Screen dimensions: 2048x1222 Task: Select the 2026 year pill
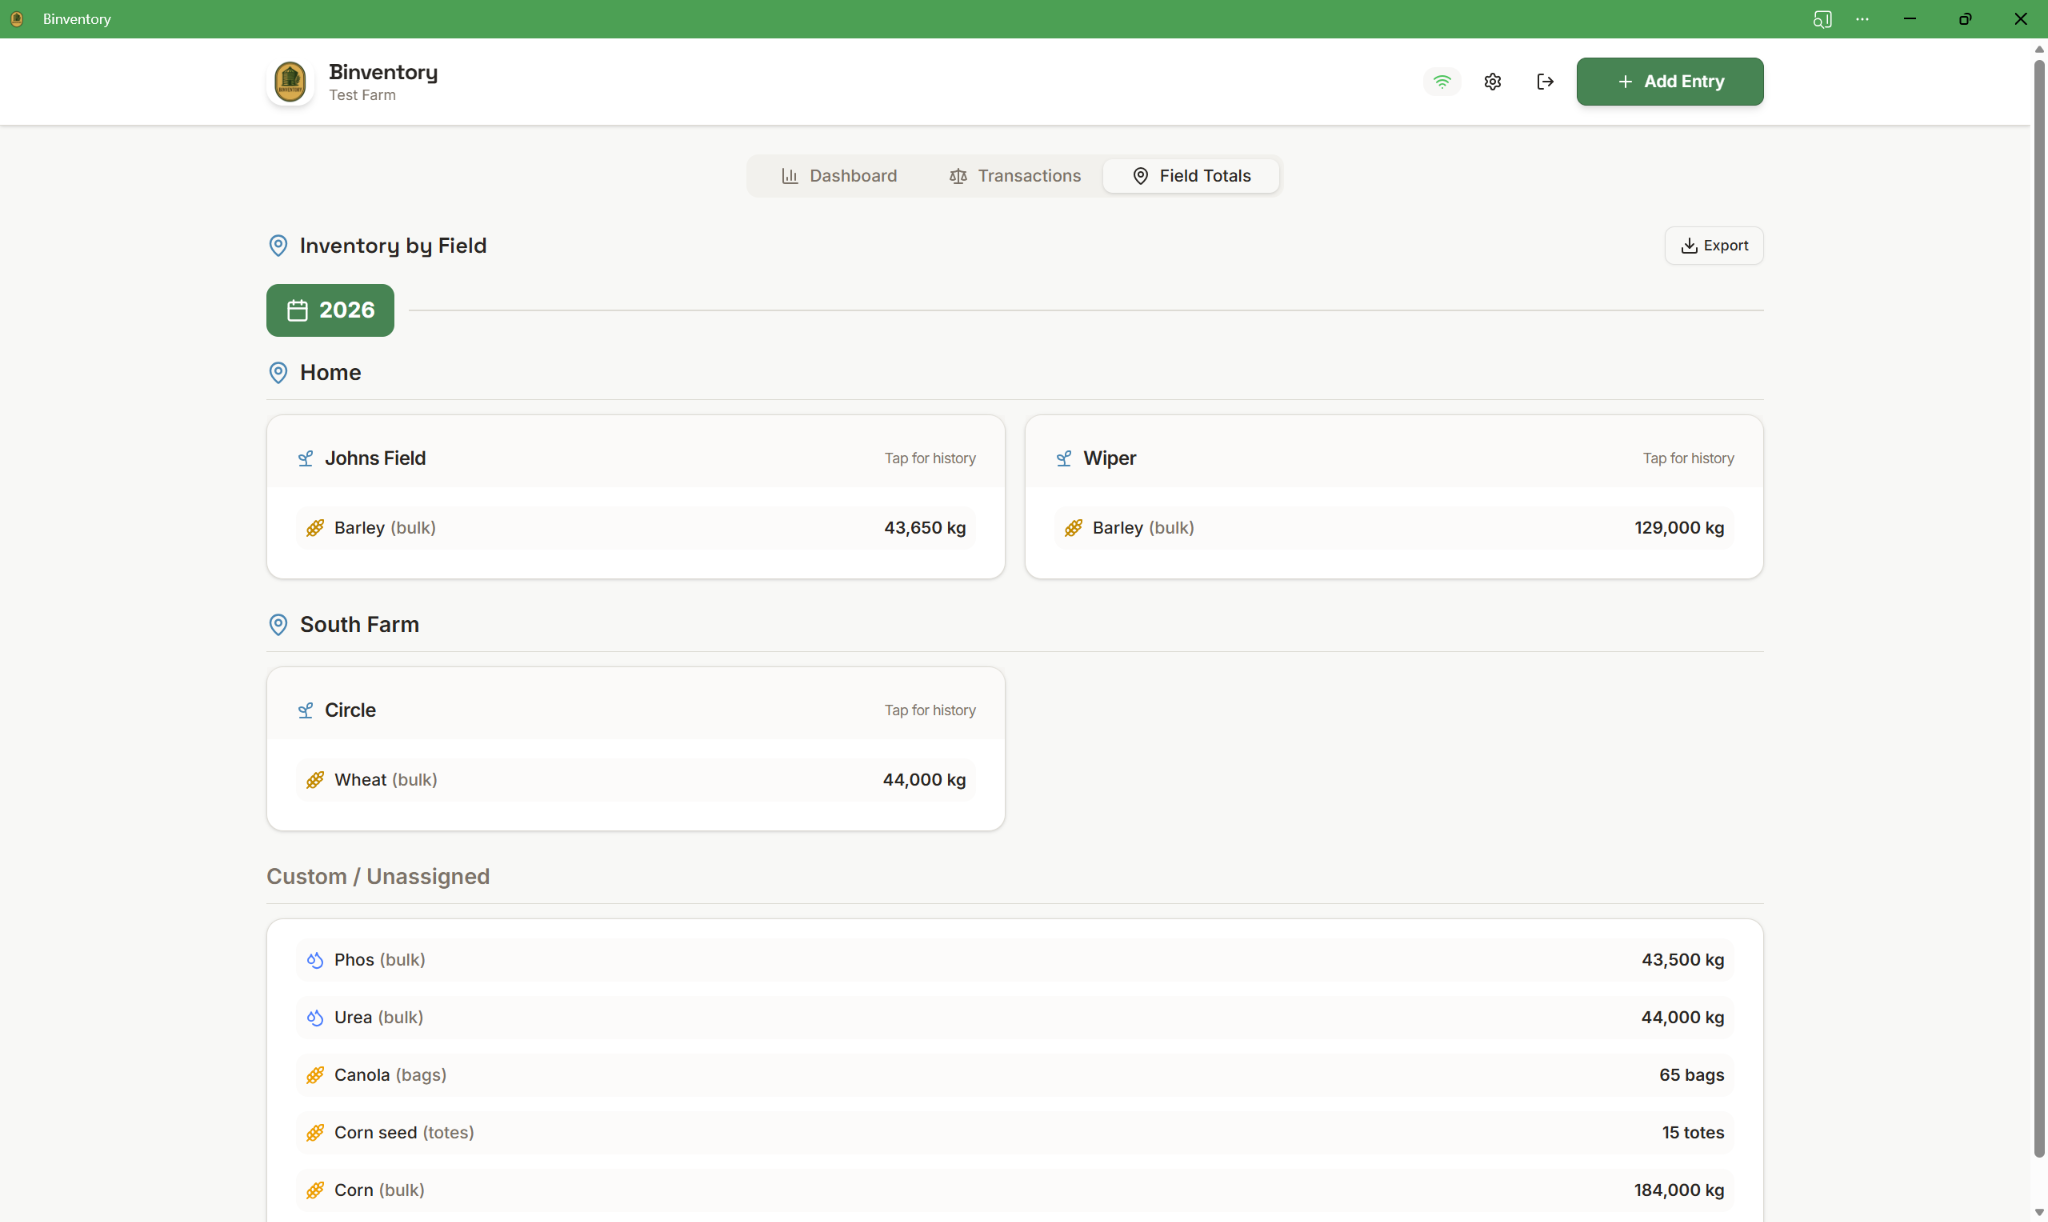330,310
